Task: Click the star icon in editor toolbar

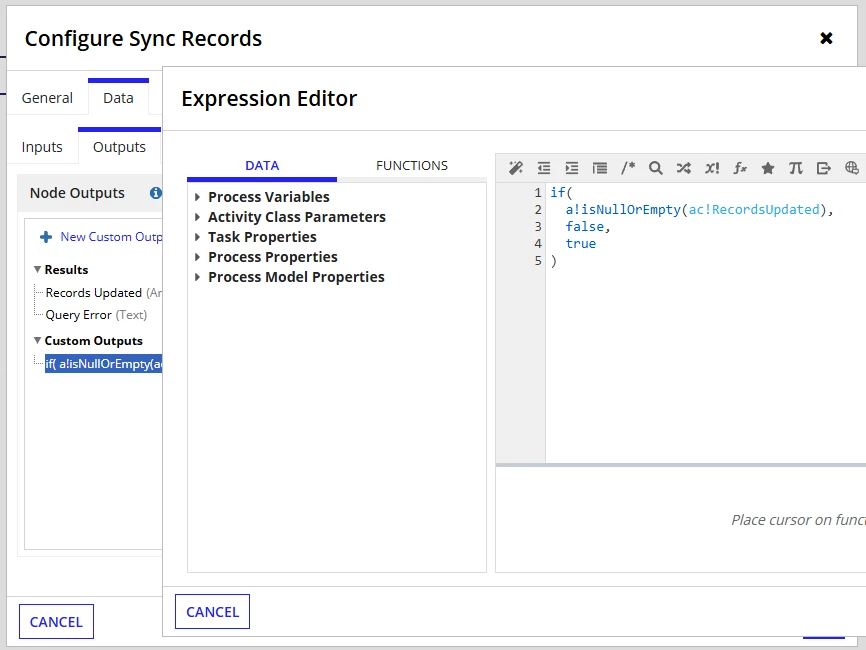Action: pyautogui.click(x=768, y=168)
